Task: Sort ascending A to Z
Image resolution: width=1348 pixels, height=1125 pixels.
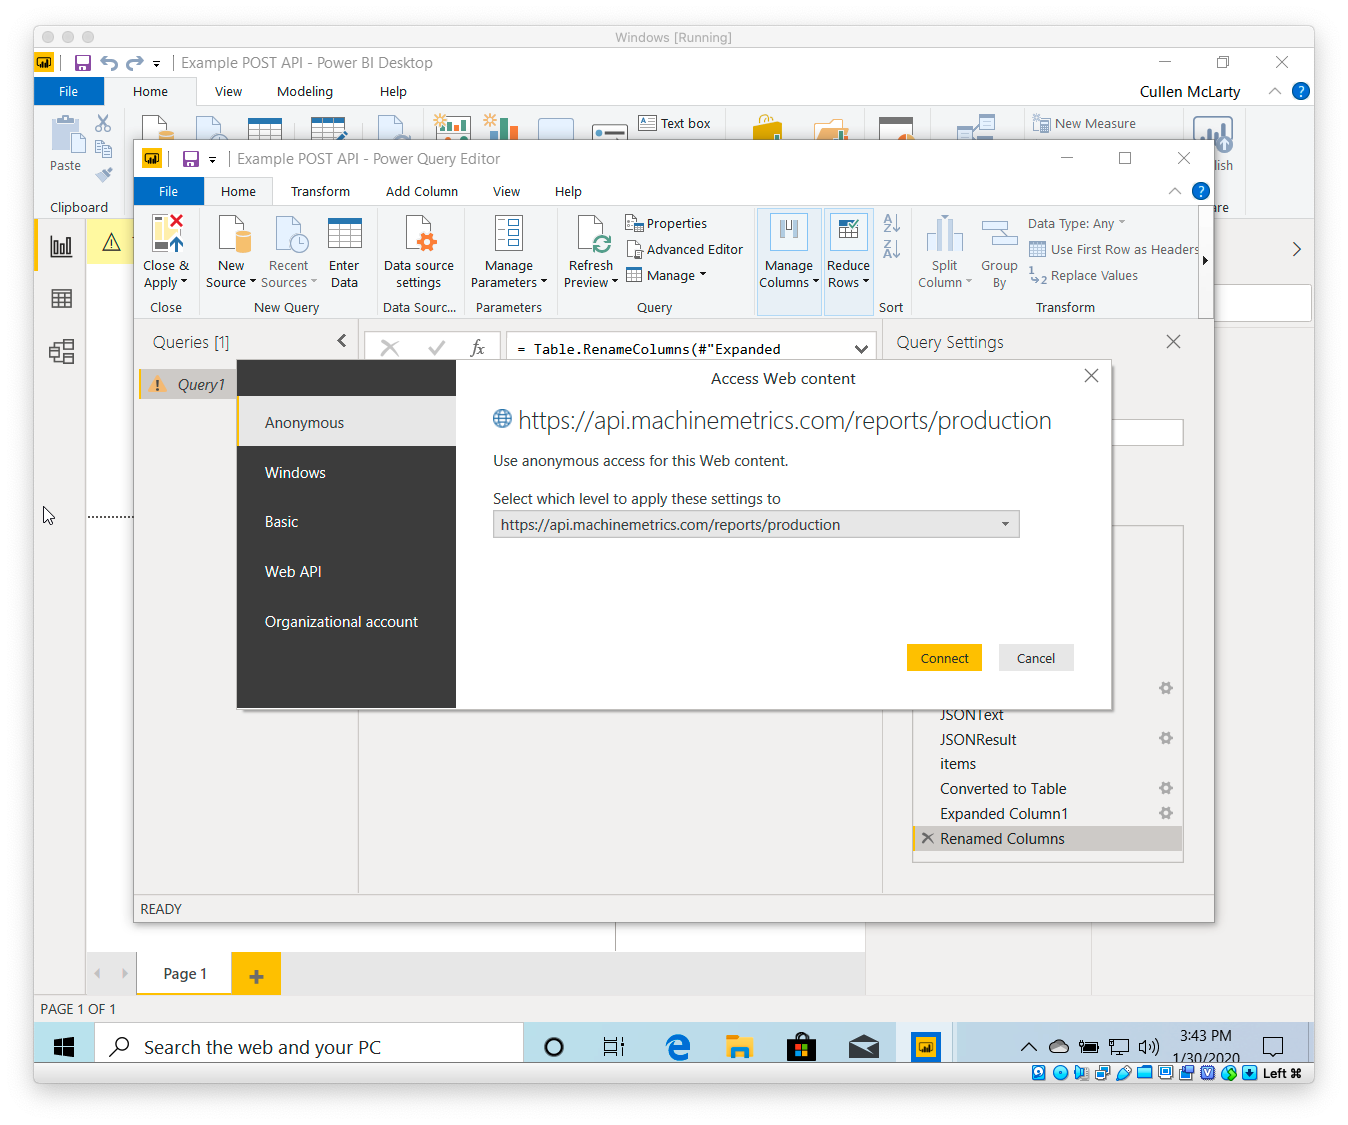Action: 892,223
